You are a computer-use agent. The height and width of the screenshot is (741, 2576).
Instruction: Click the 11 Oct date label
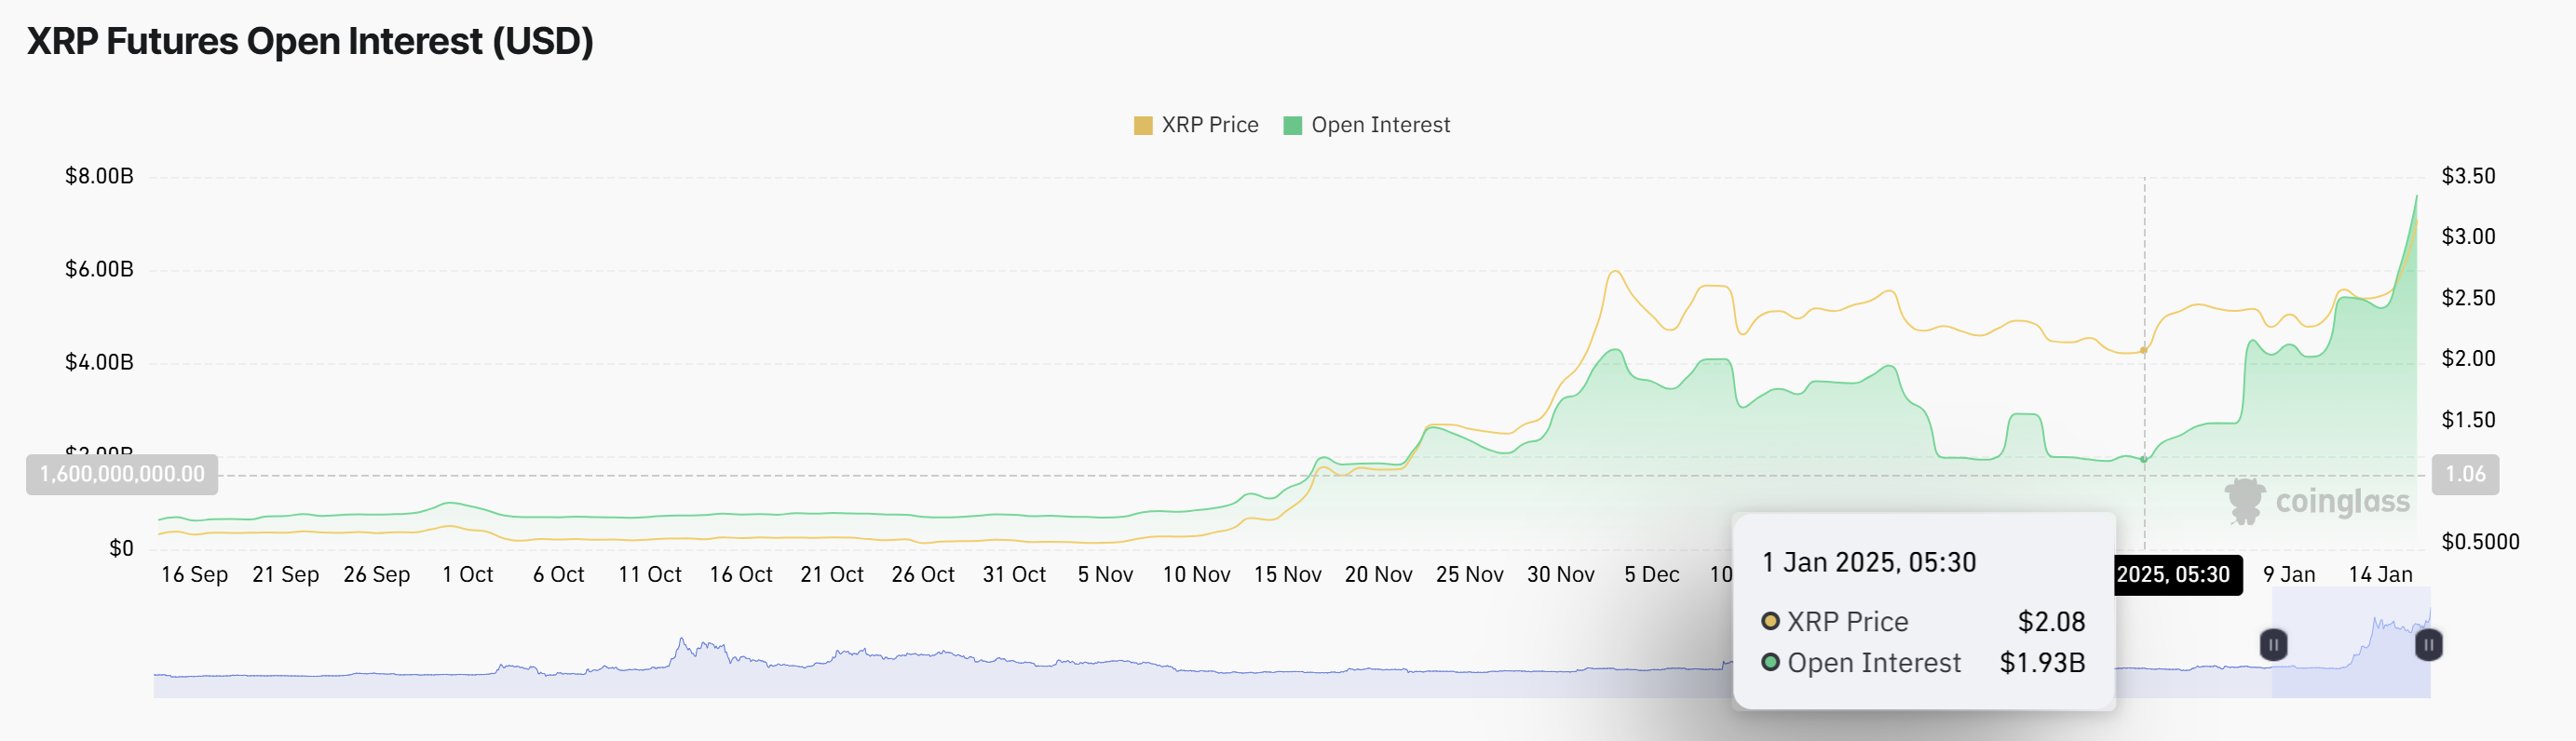point(650,575)
